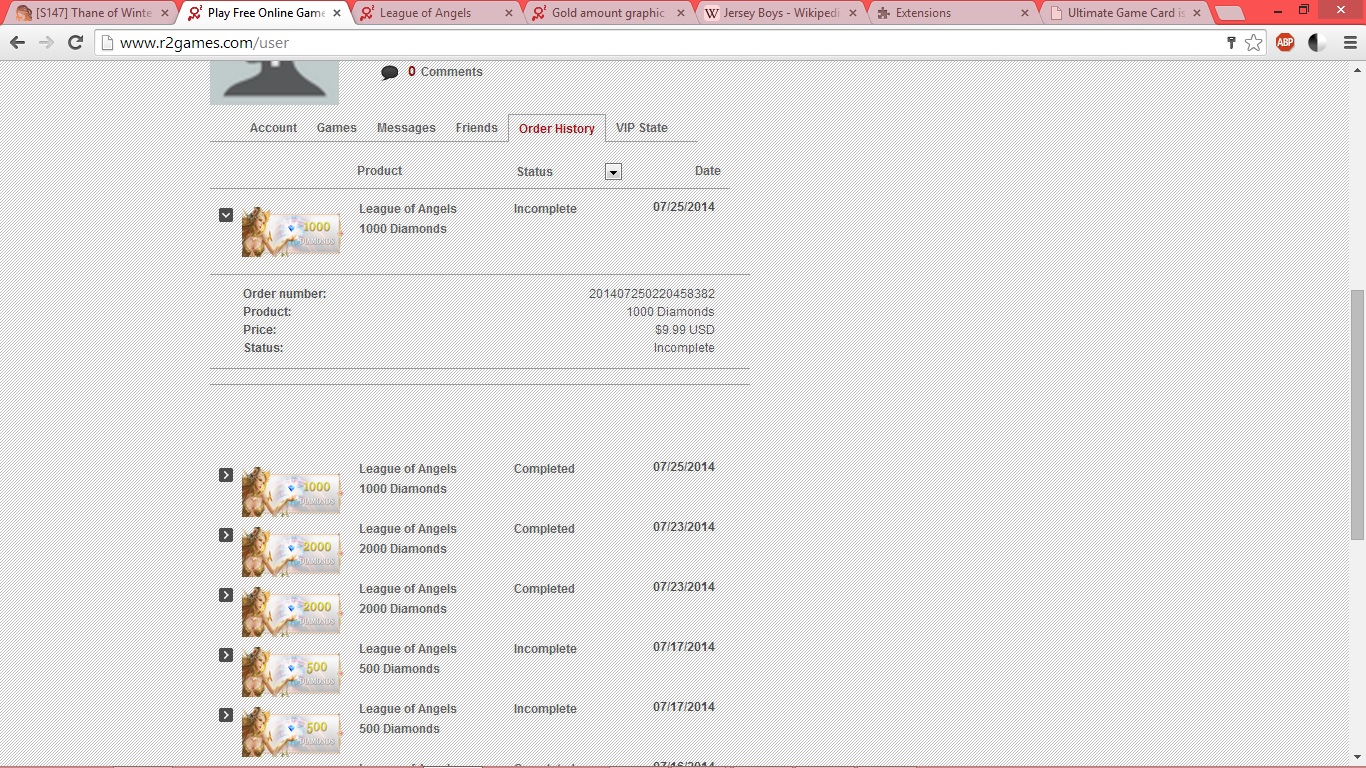Close the Extensions browser tab
The width and height of the screenshot is (1366, 768).
(x=1025, y=13)
